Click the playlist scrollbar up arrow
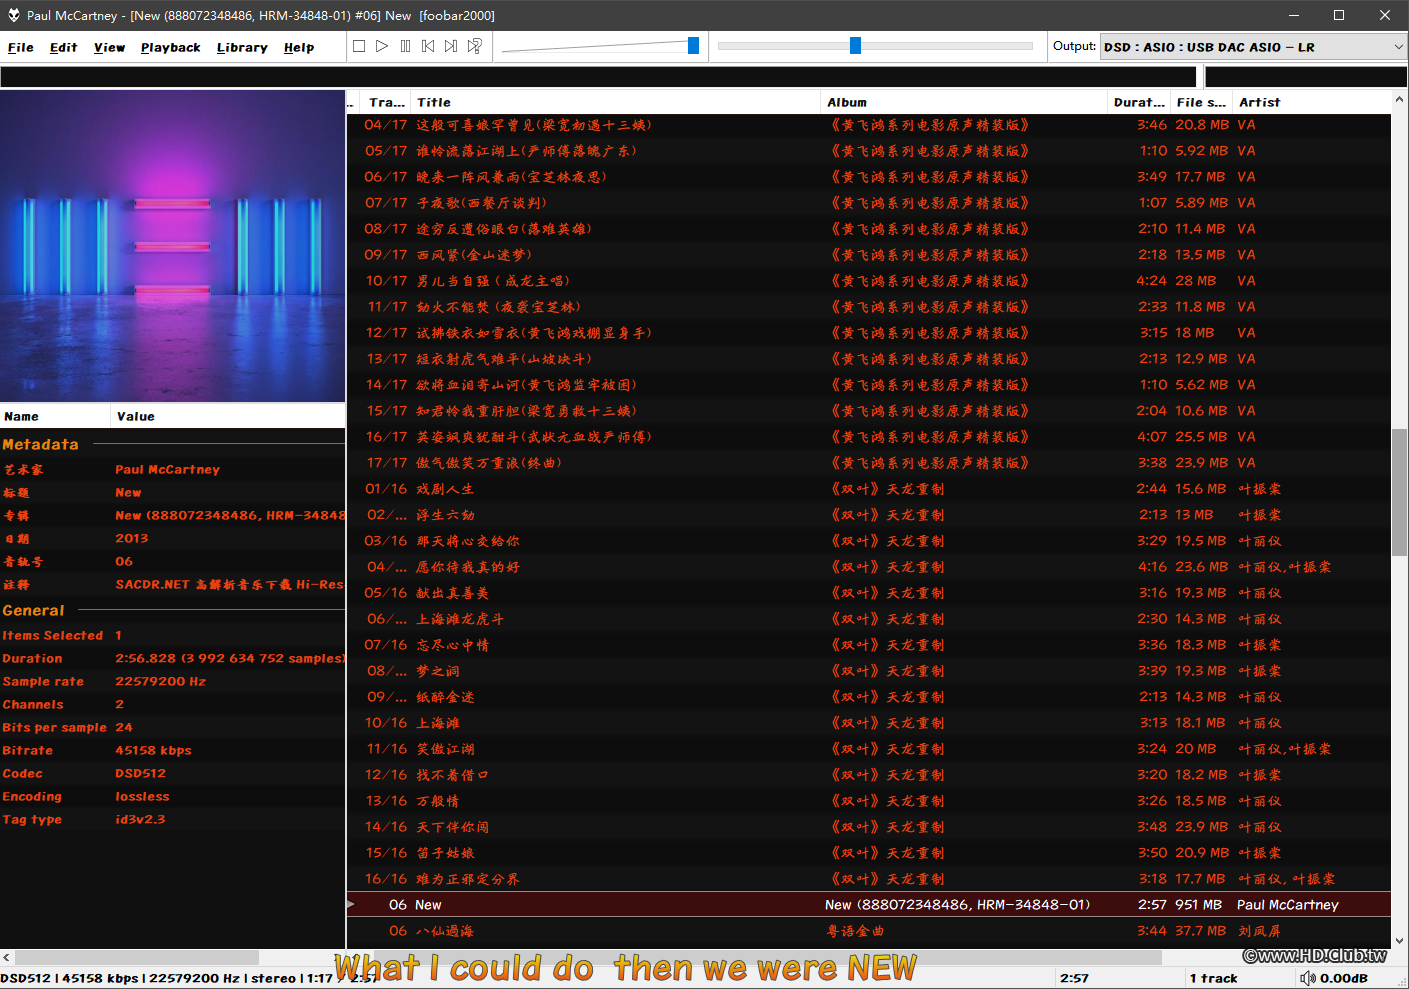The image size is (1409, 989). [1399, 100]
